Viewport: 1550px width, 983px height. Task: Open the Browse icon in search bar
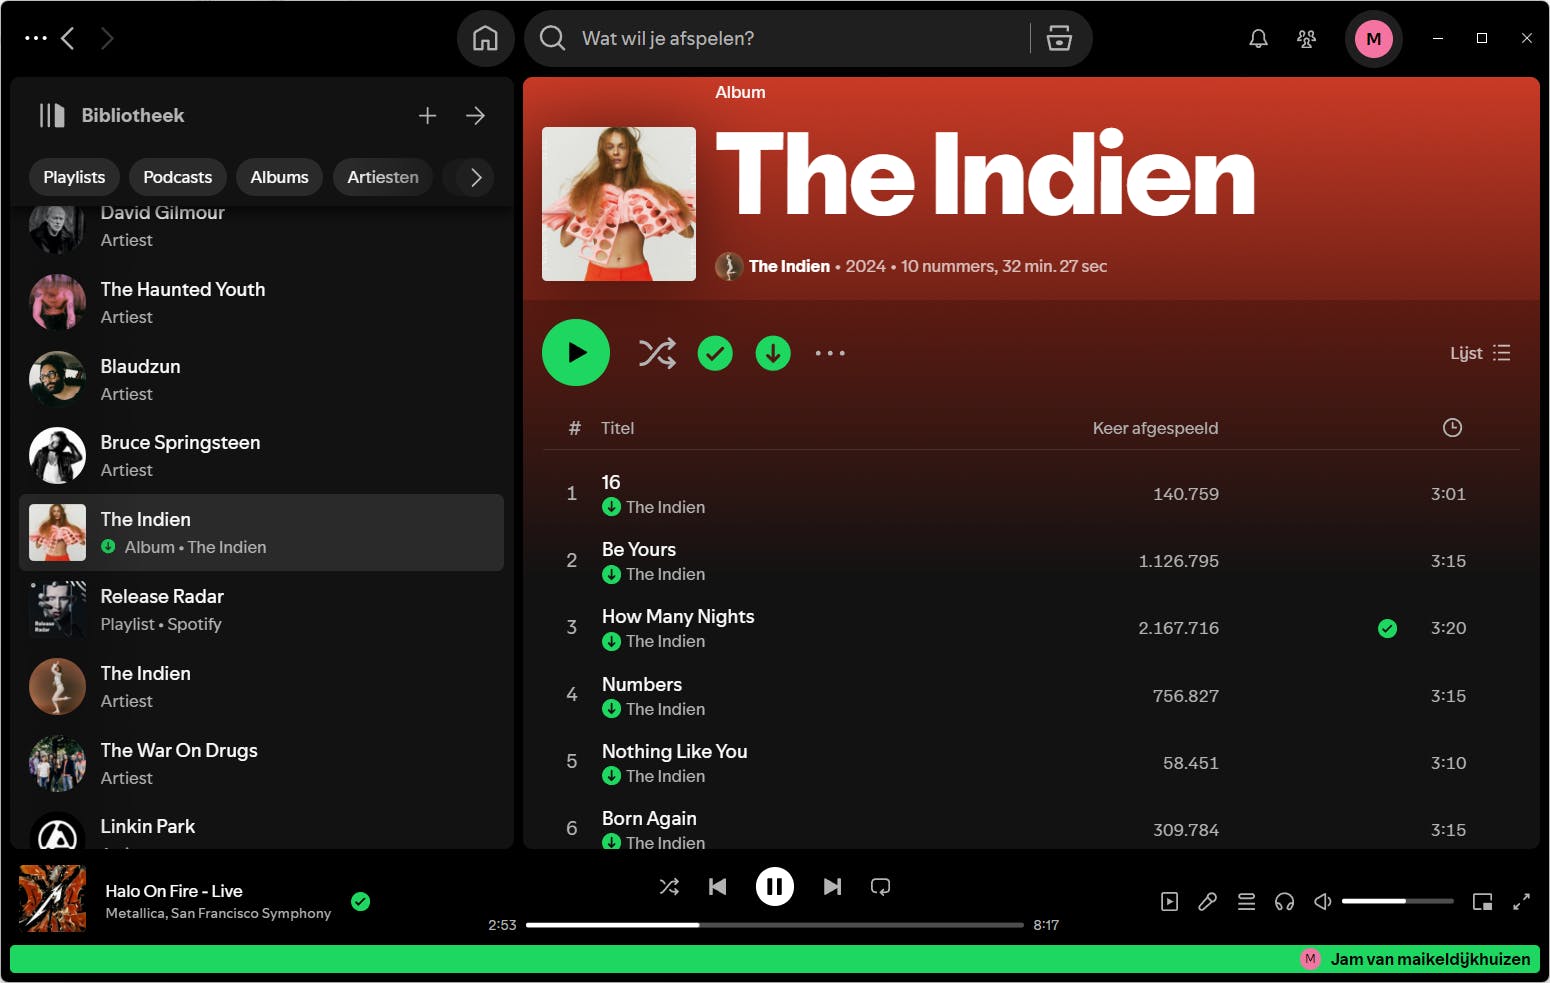[1059, 38]
